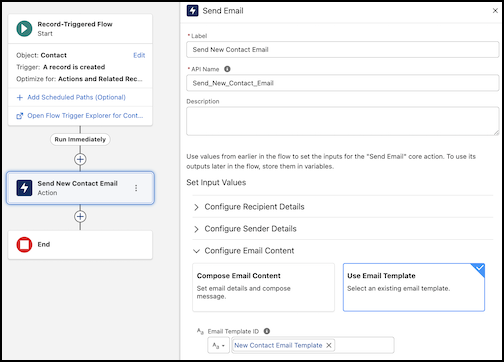This screenshot has height=362, width=504.
Task: Add element above Send New Contact Email
Action: (x=80, y=159)
